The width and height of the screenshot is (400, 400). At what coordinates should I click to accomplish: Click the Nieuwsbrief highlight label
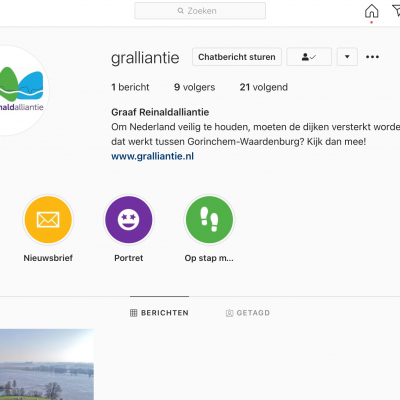[x=48, y=258]
